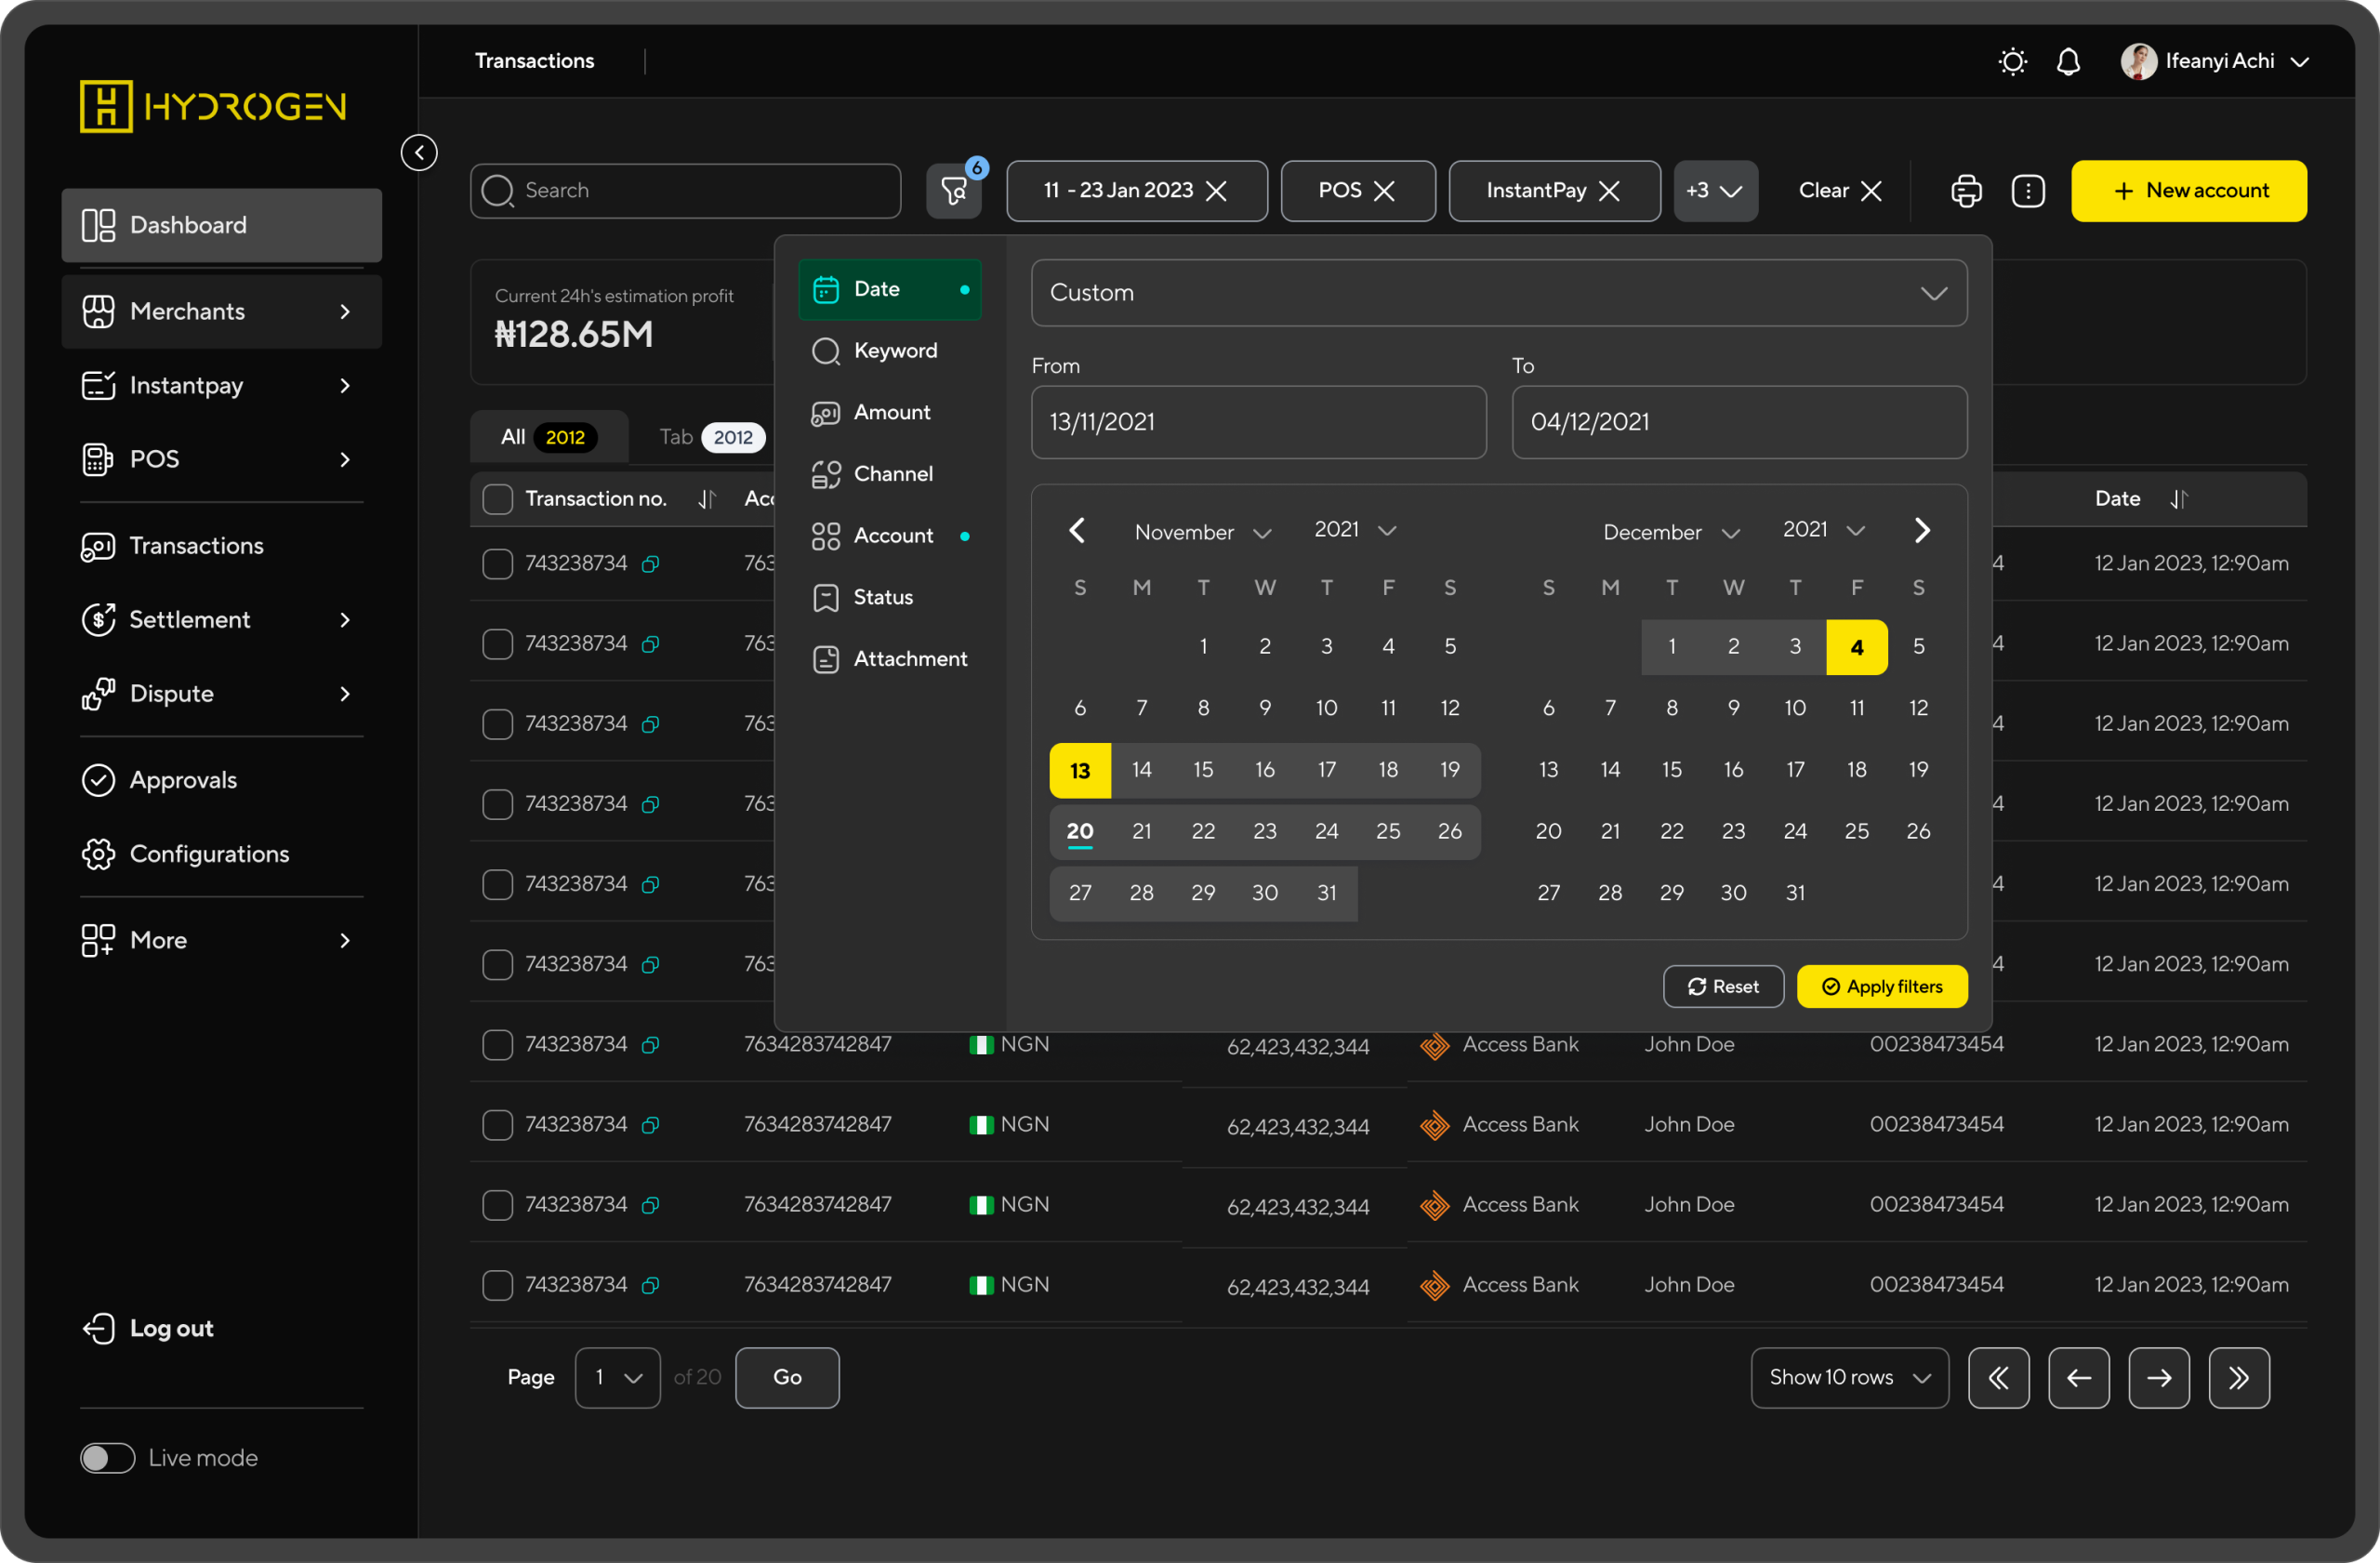Click the From date input field
Image resolution: width=2380 pixels, height=1563 pixels.
click(1258, 422)
